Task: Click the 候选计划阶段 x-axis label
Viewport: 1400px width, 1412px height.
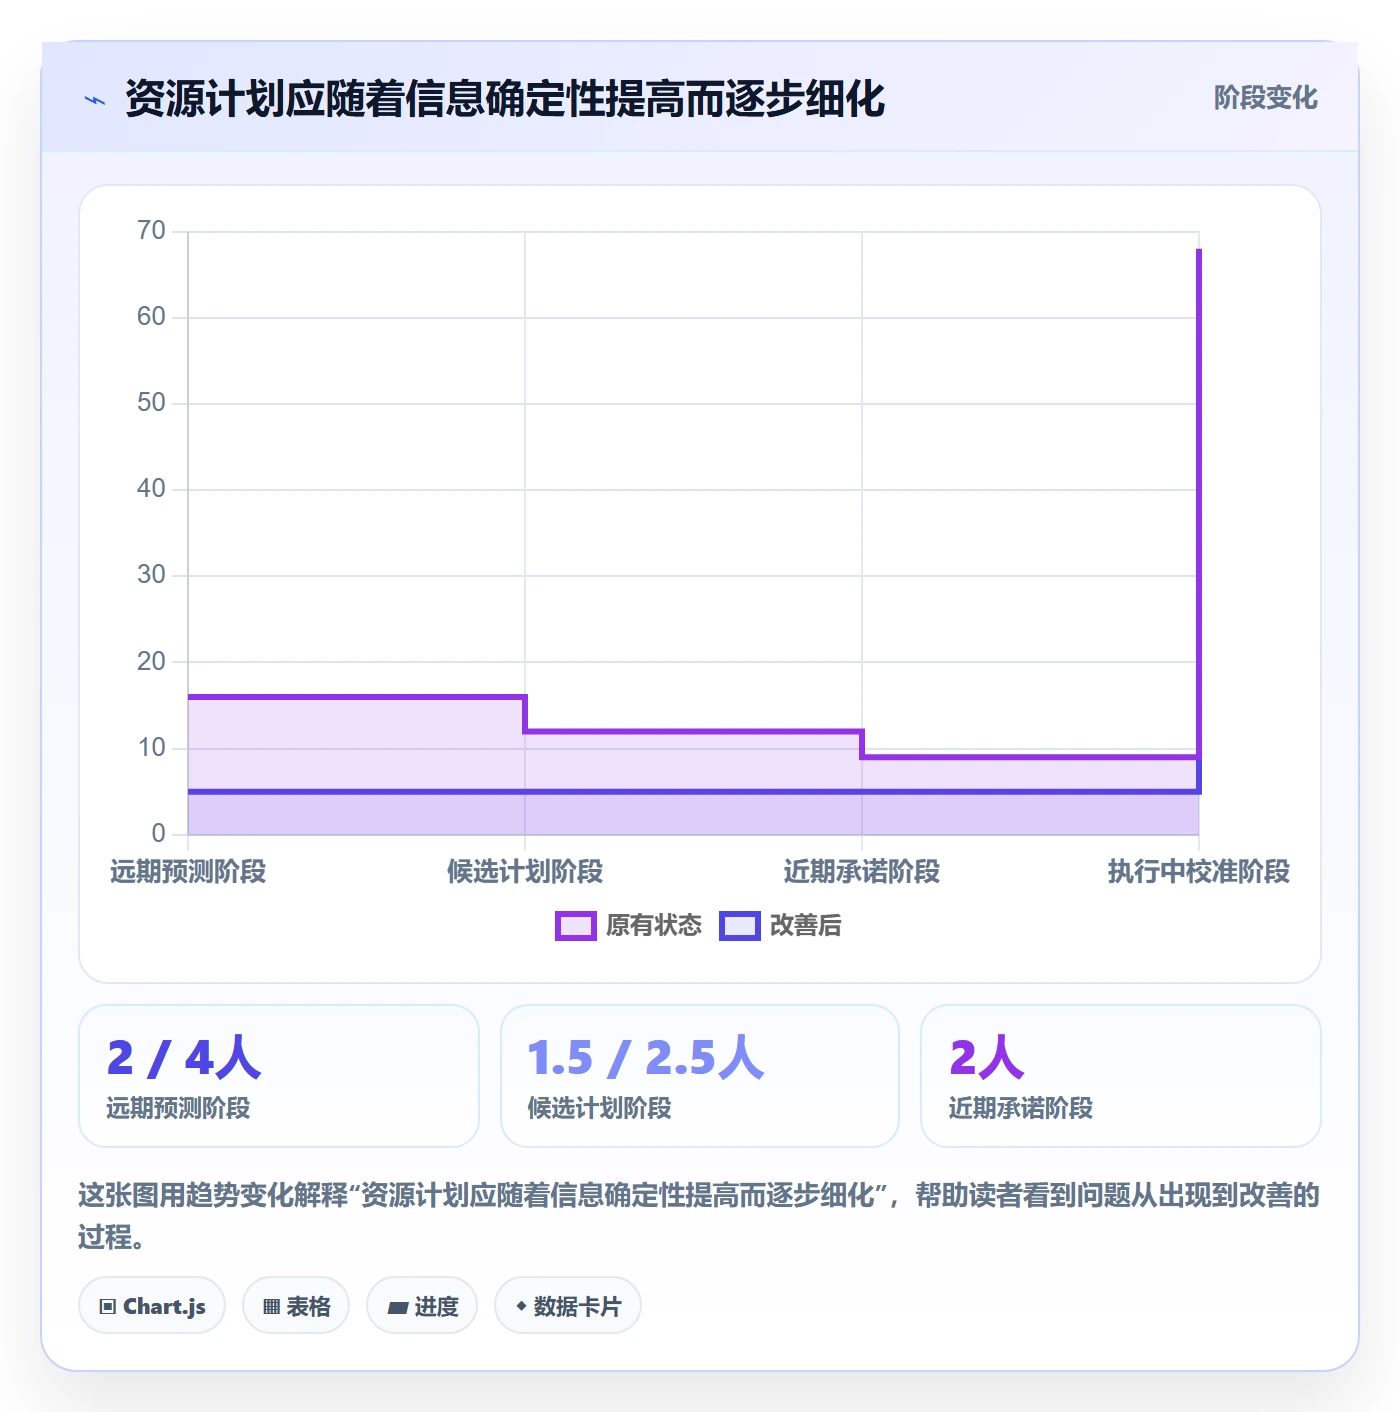Action: (x=525, y=872)
